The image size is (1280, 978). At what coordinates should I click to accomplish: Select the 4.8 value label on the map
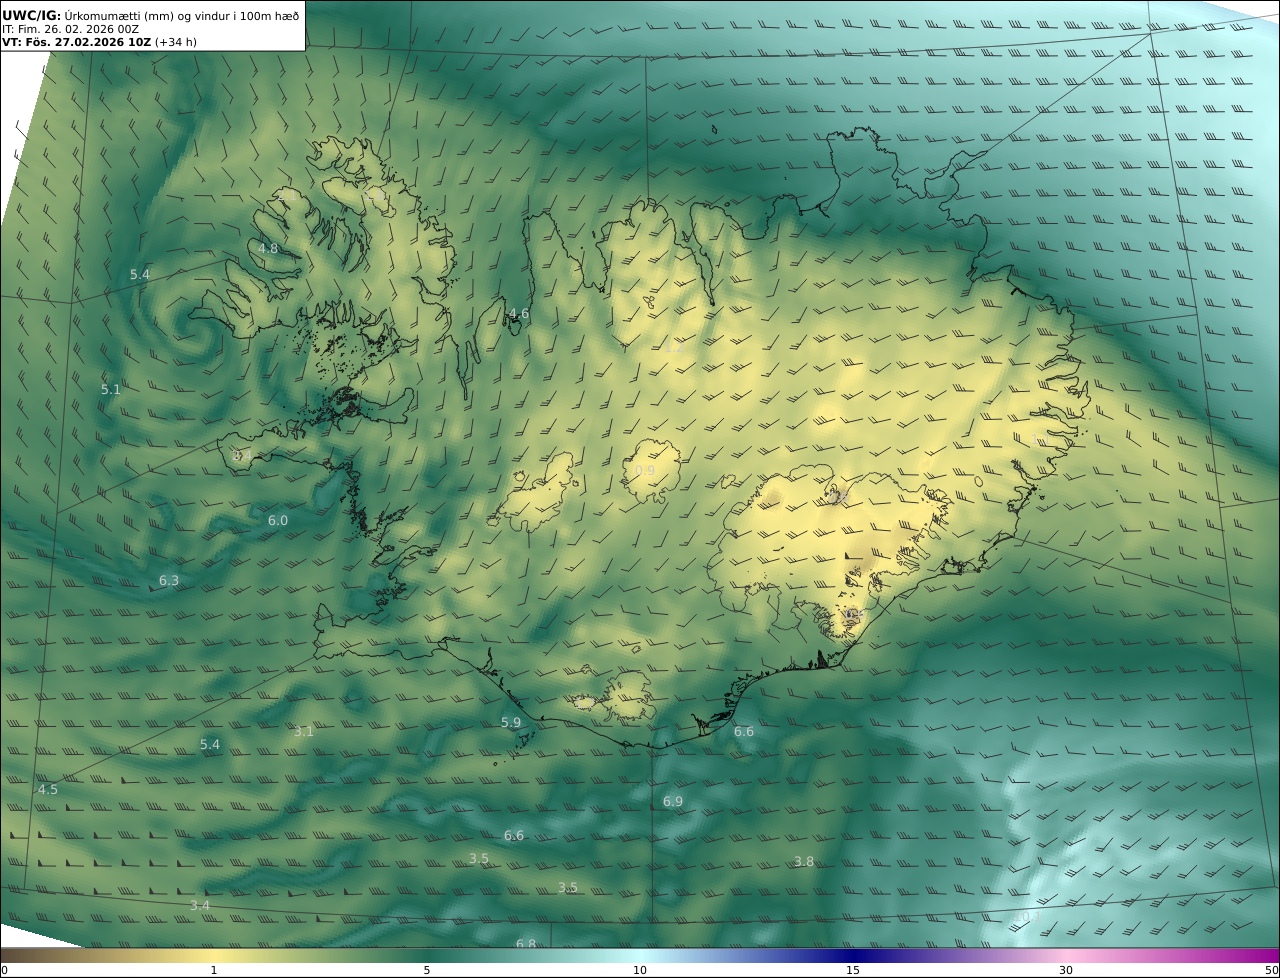268,248
